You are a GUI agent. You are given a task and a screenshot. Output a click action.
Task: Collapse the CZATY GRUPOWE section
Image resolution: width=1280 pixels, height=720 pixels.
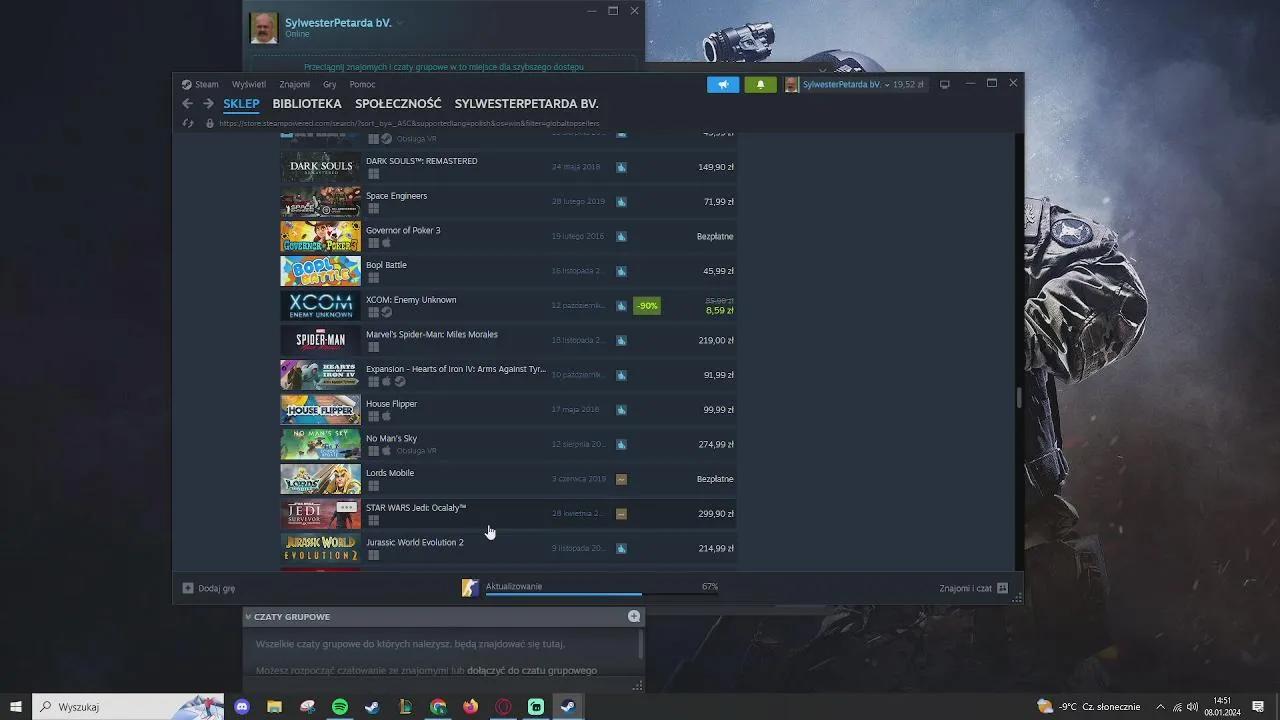coord(248,617)
